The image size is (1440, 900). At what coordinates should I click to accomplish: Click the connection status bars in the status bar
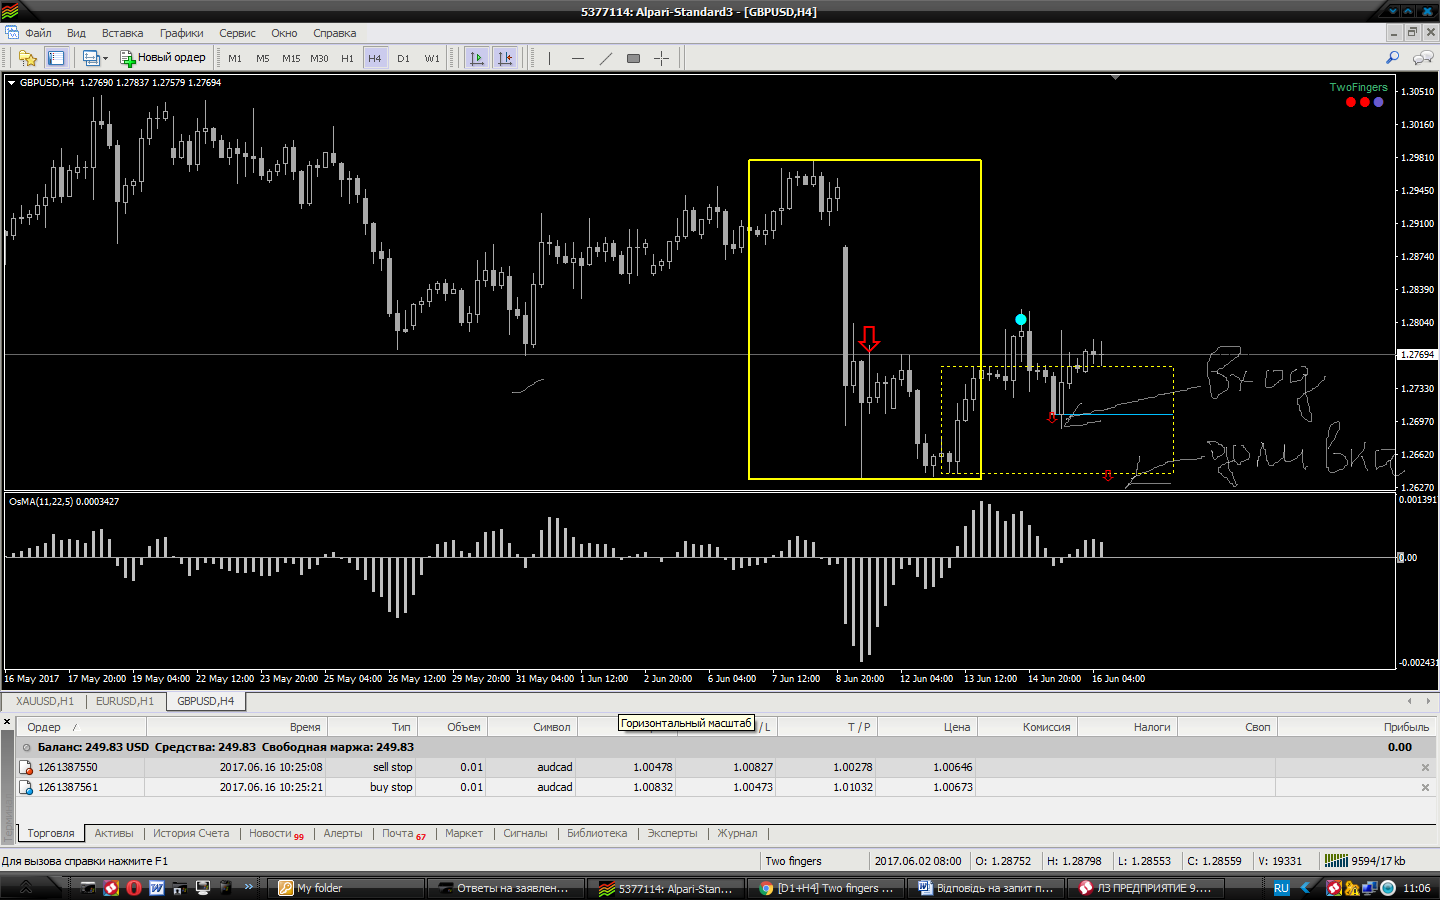[1336, 860]
